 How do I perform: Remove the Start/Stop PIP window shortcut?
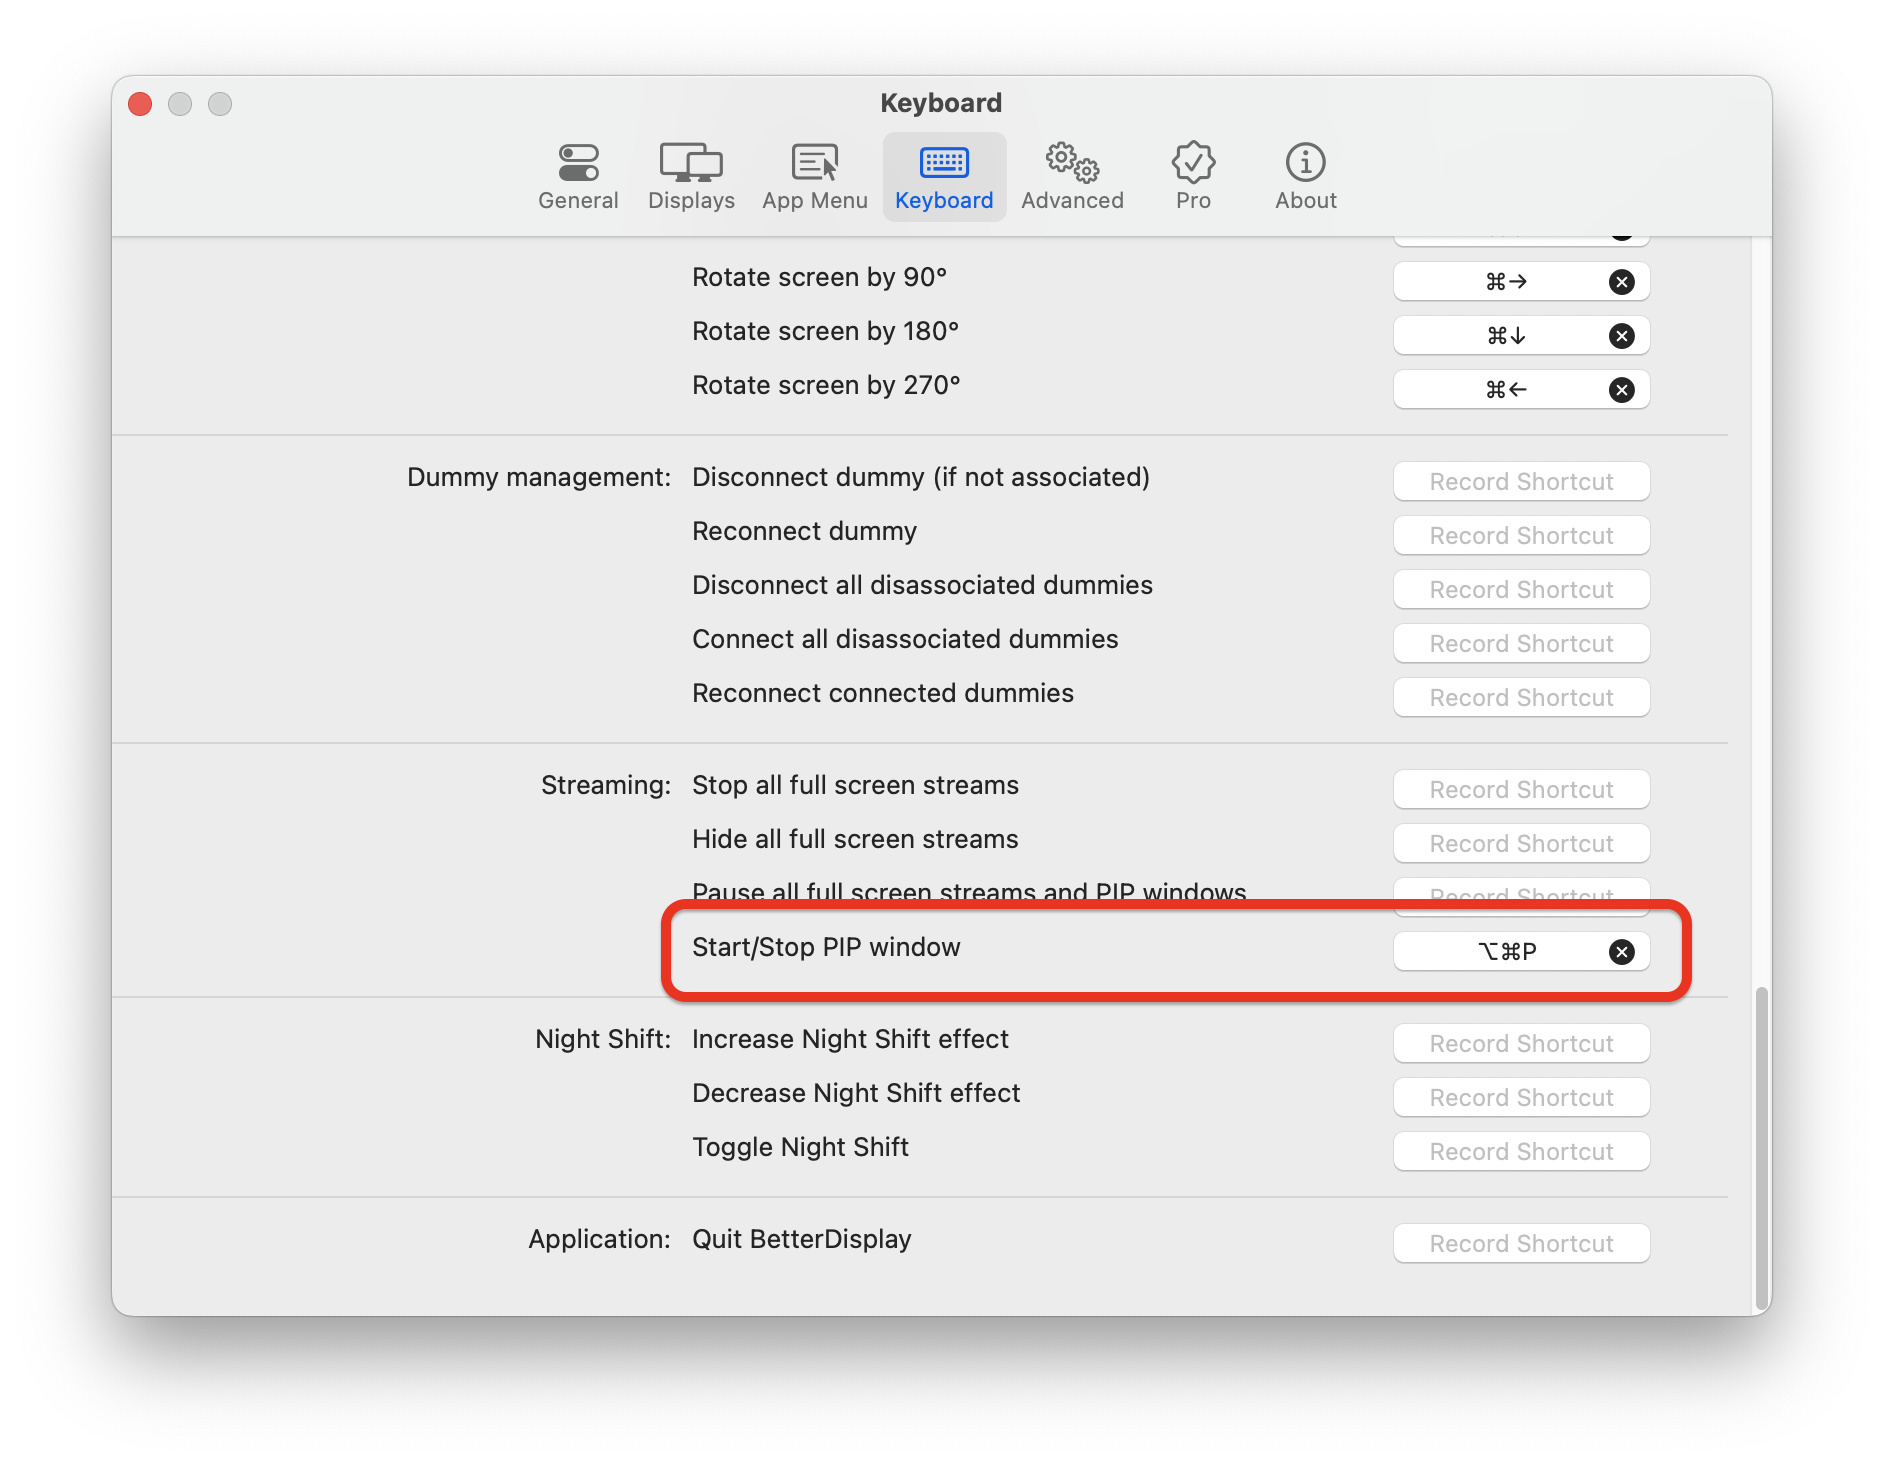click(1622, 951)
